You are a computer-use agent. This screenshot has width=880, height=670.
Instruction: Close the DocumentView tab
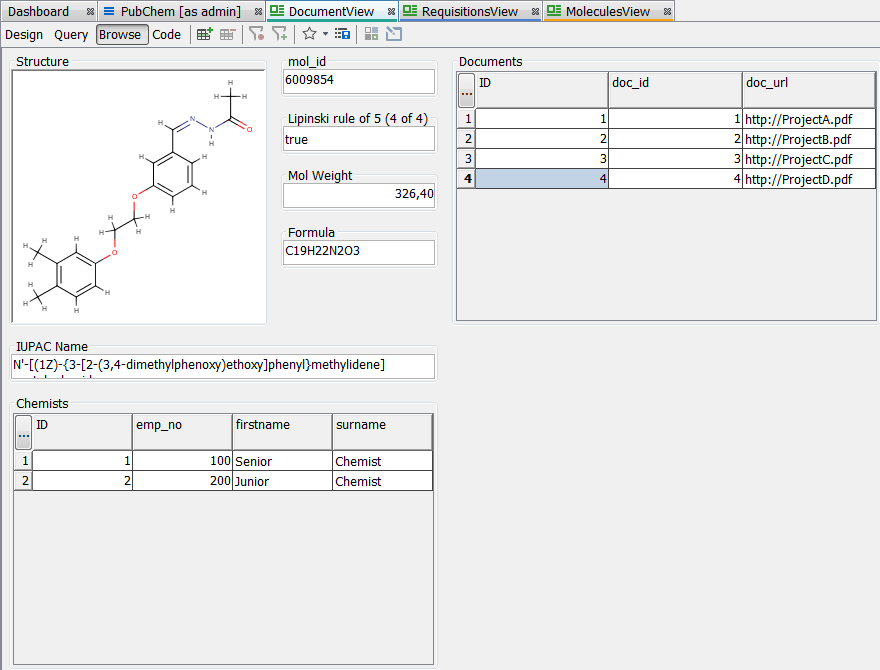click(391, 12)
